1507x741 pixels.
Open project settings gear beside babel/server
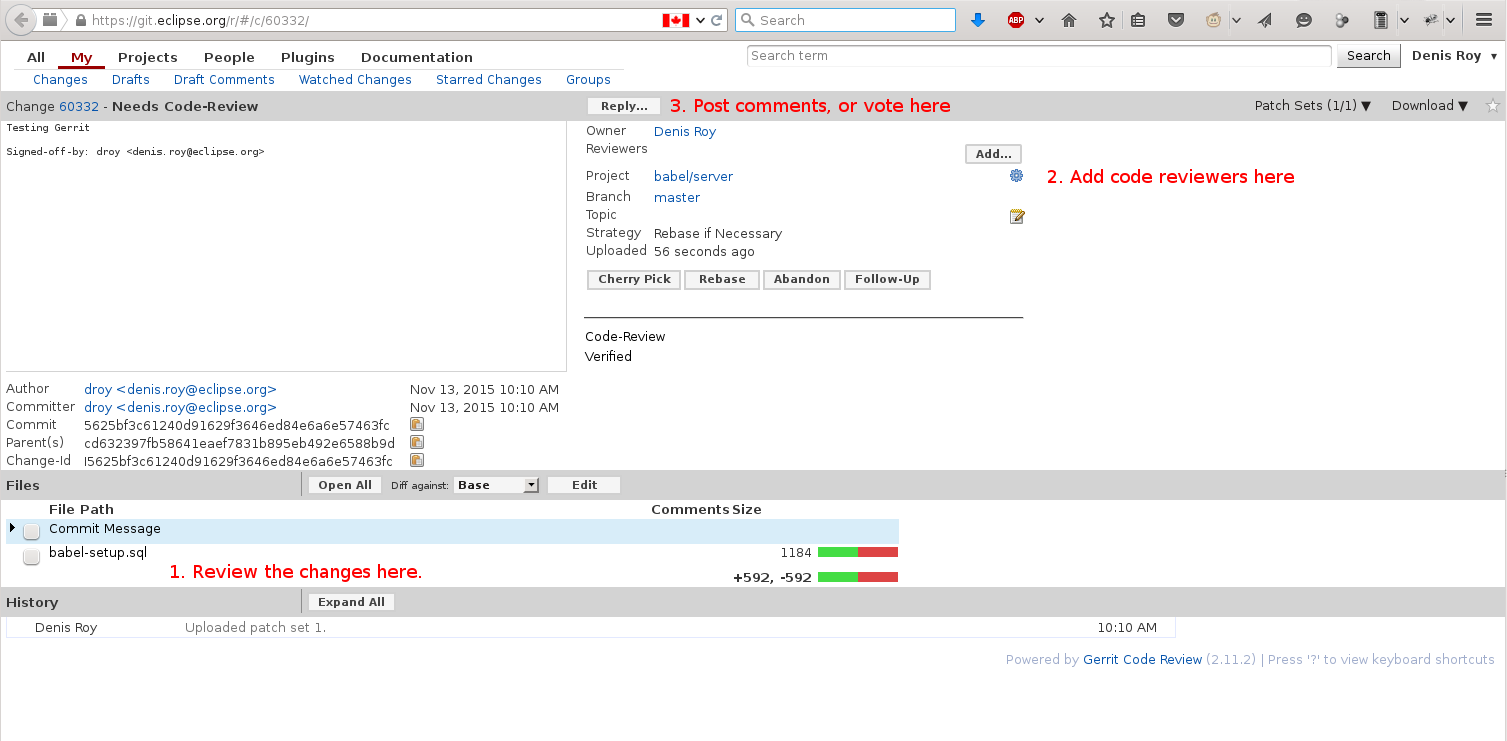pyautogui.click(x=1016, y=176)
